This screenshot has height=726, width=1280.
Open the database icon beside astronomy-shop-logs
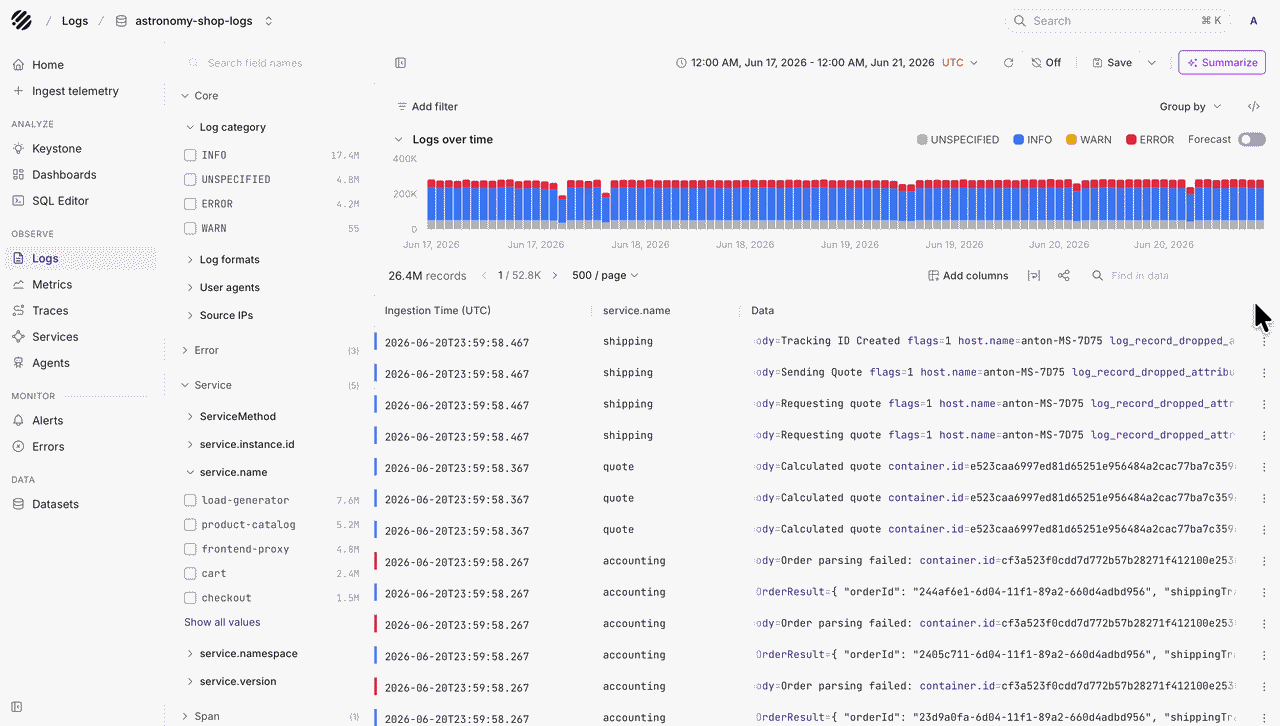pyautogui.click(x=121, y=21)
